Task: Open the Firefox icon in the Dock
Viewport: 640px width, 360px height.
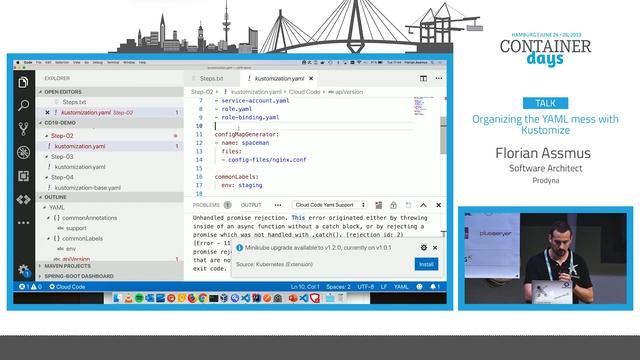Action: click(192, 298)
